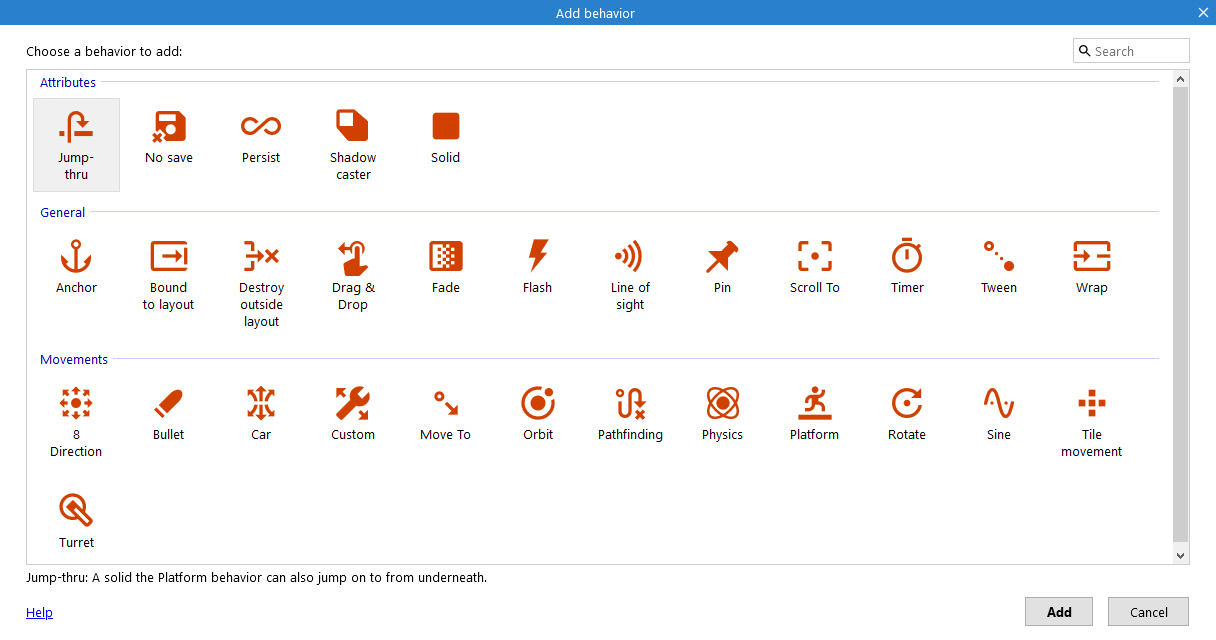Focus the Search behaviors field
This screenshot has width=1216, height=640.
click(1131, 51)
